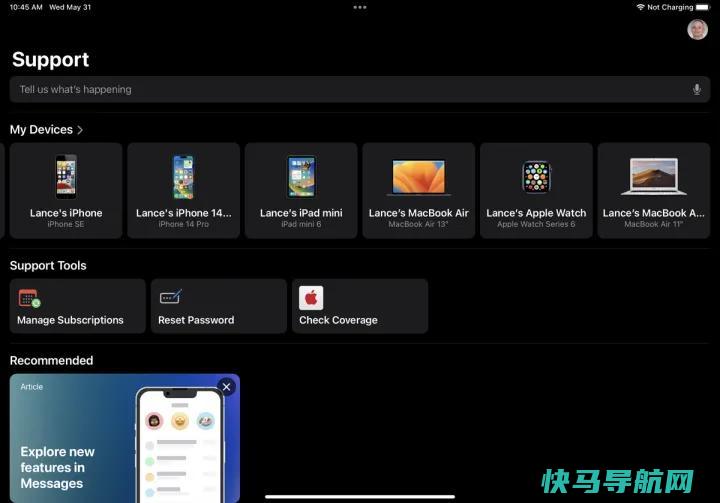Tap the home indicator bar at bottom
720x503 pixels.
[x=360, y=497]
